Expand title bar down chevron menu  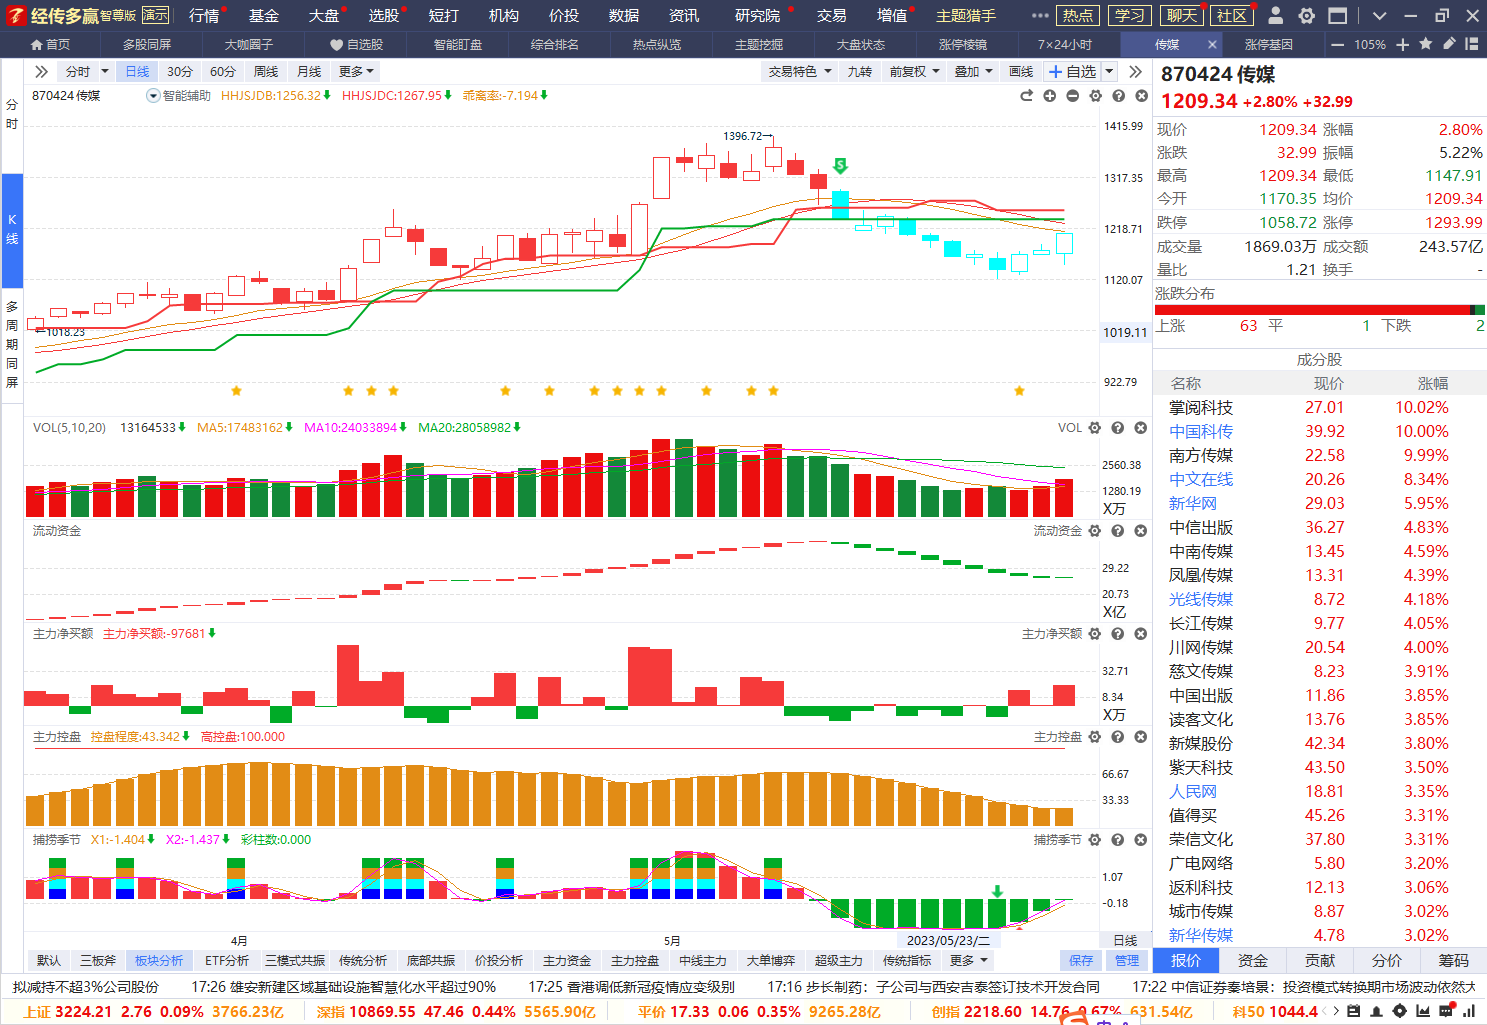click(1380, 15)
